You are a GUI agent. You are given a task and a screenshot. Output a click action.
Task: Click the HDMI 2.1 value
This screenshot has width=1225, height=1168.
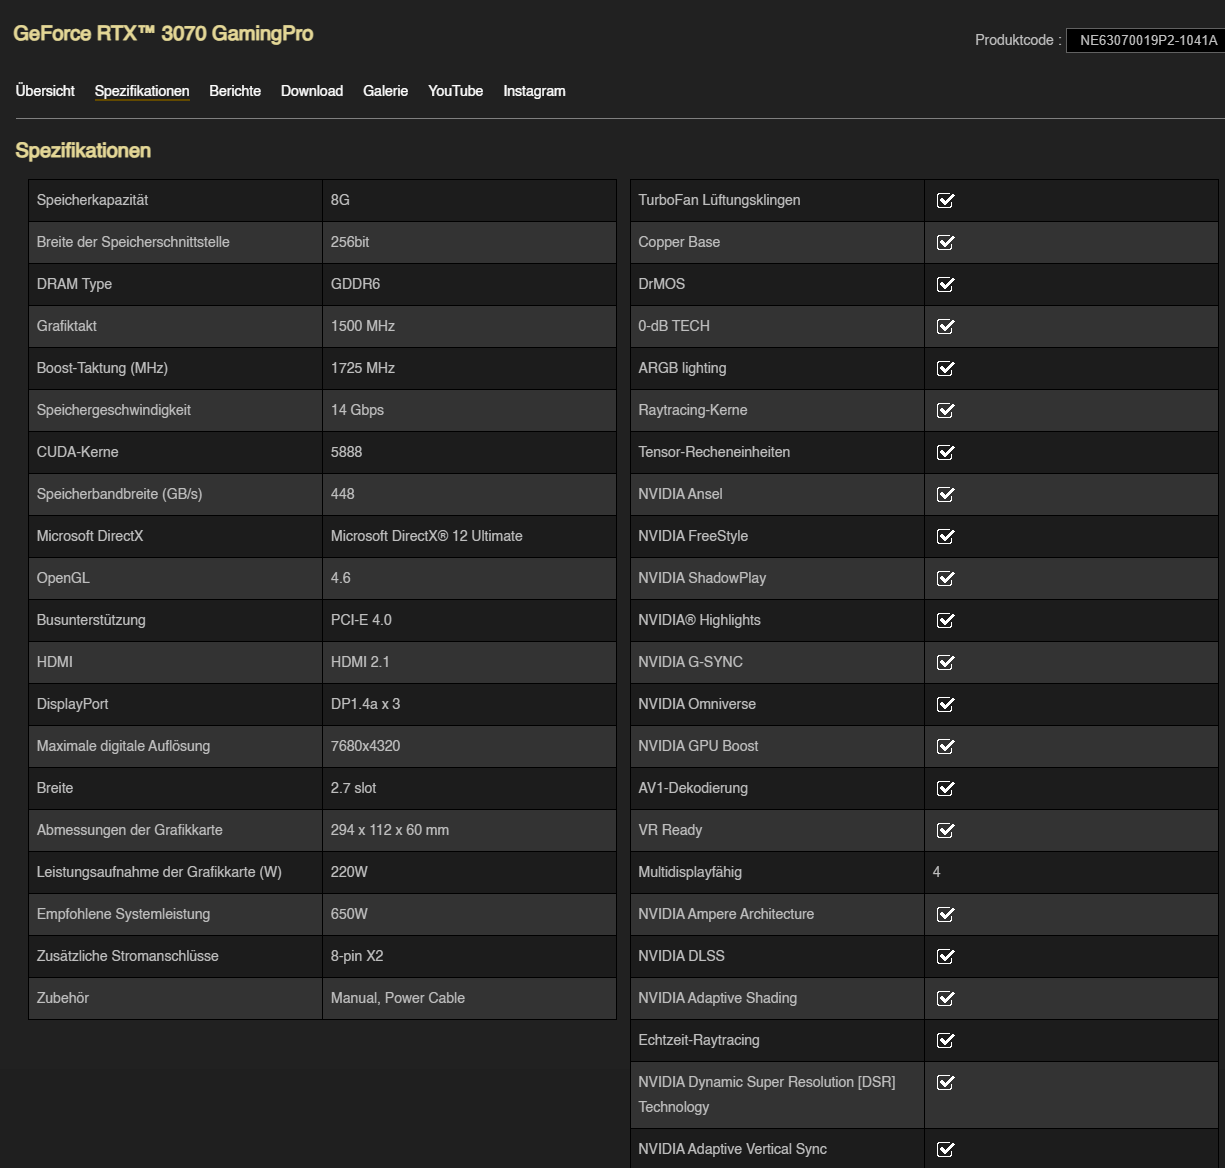pos(360,662)
